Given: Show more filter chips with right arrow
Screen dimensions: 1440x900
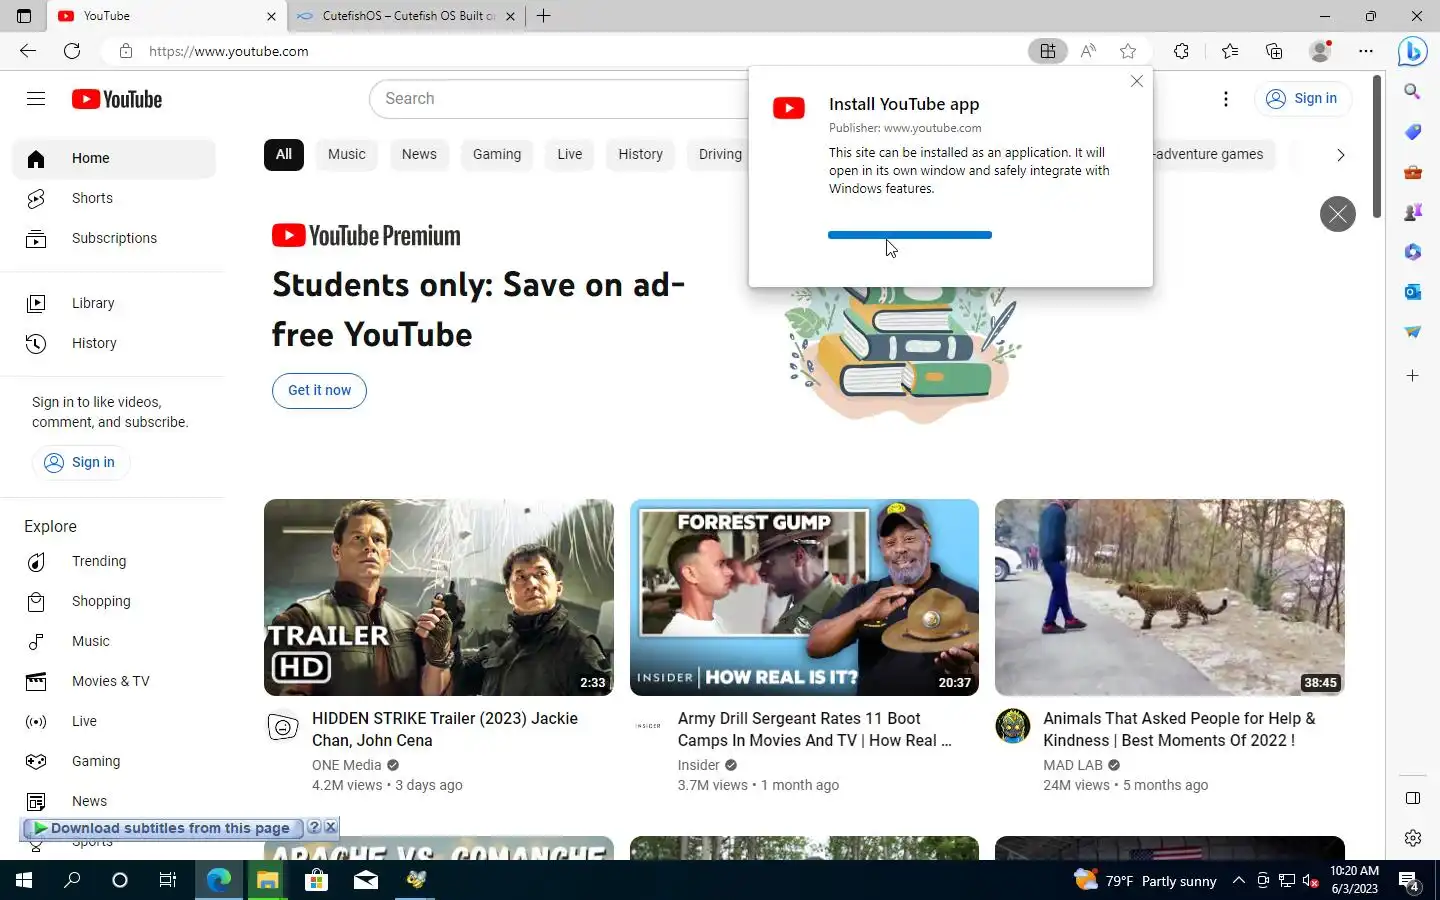Looking at the screenshot, I should click(1340, 155).
